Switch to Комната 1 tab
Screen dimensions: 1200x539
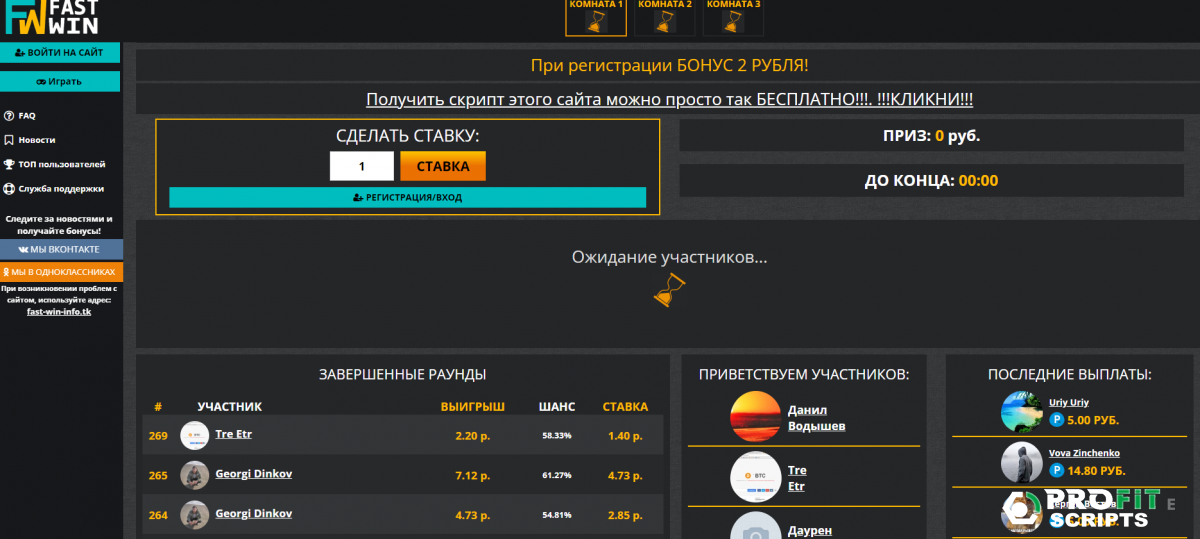[x=596, y=18]
